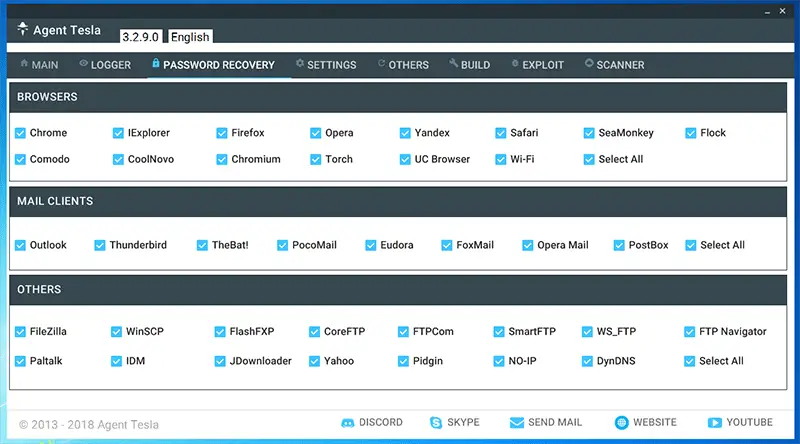Uncheck the Chromium checkbox

pyautogui.click(x=221, y=160)
